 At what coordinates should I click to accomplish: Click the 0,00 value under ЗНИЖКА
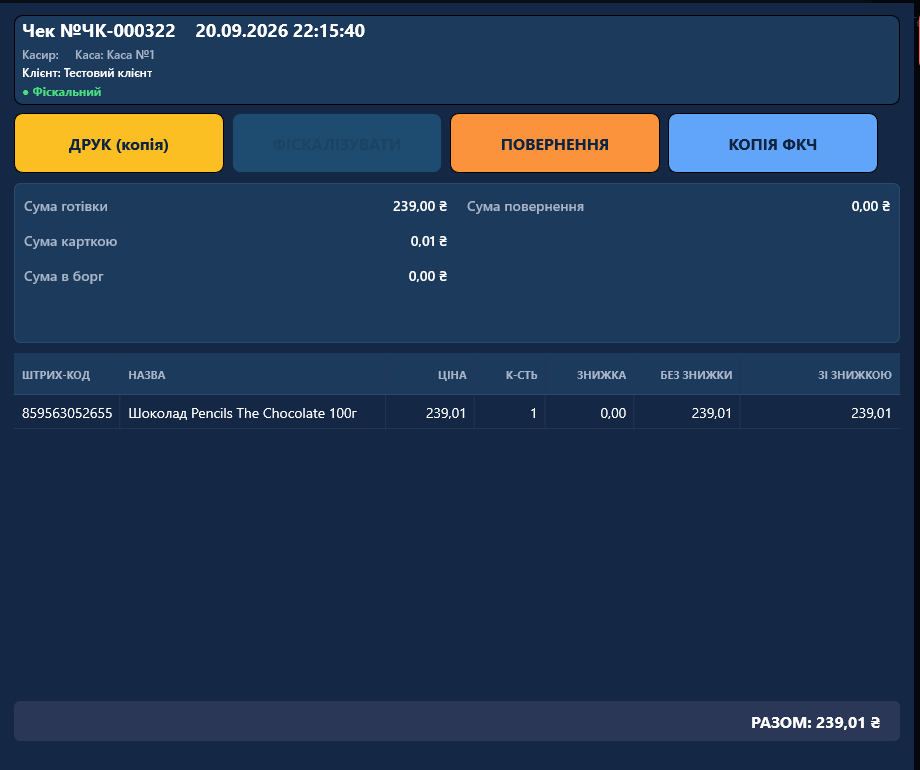(x=613, y=413)
